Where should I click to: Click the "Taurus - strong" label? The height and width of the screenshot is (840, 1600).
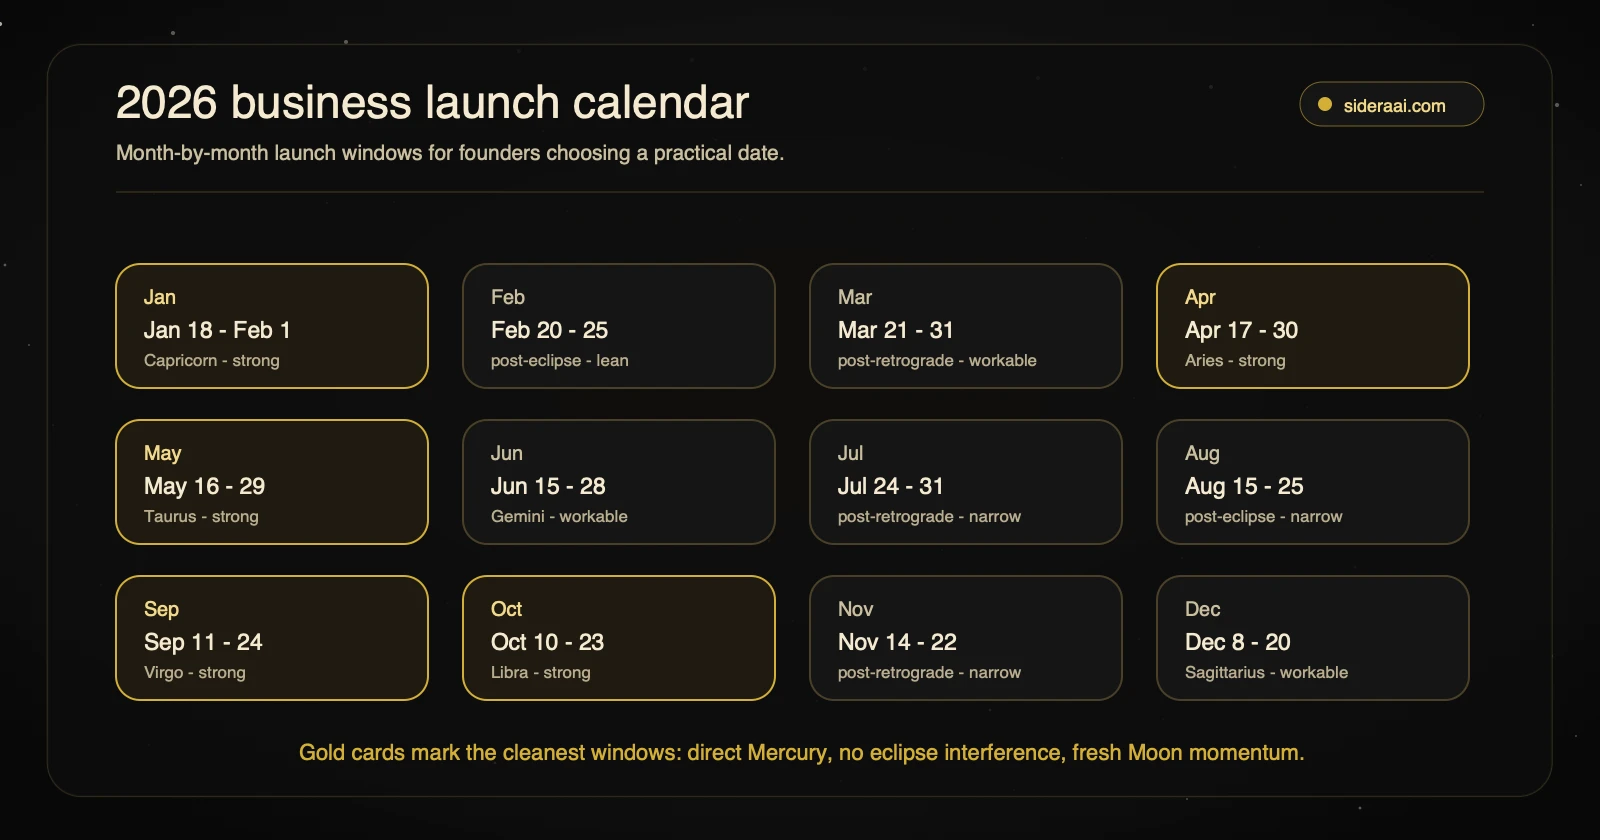pyautogui.click(x=201, y=516)
